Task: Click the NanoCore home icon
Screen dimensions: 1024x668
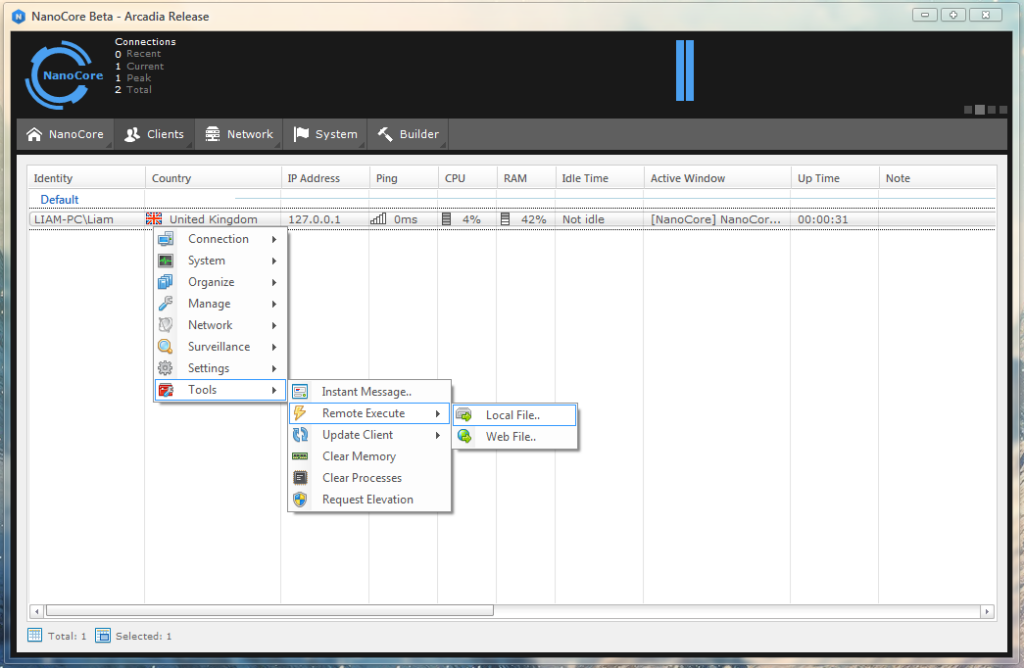Action: (x=34, y=134)
